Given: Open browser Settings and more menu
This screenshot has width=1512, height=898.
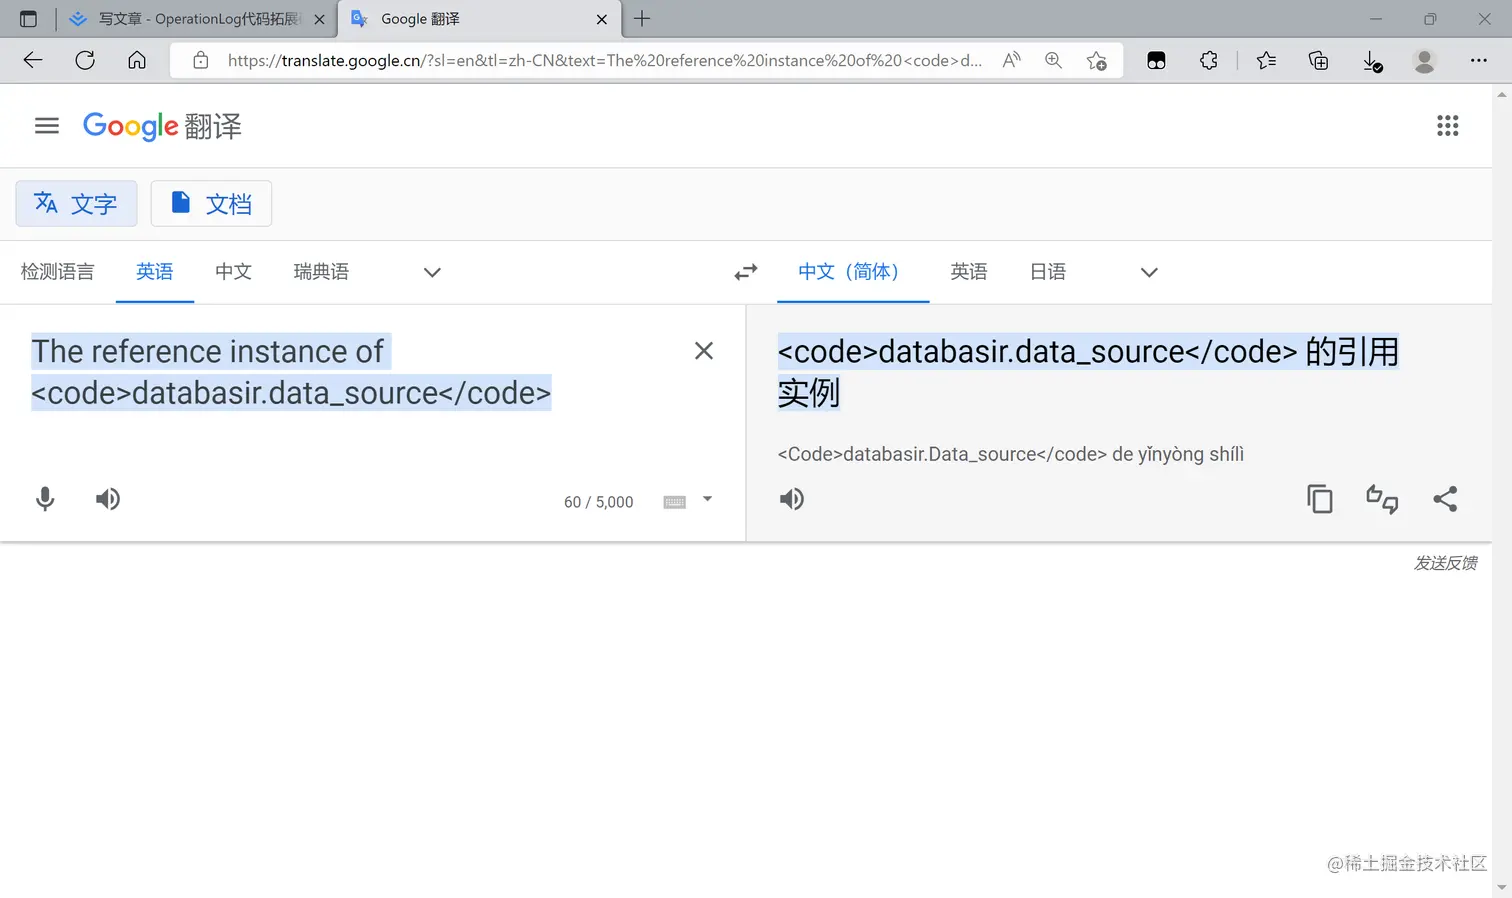Looking at the screenshot, I should click(1478, 60).
